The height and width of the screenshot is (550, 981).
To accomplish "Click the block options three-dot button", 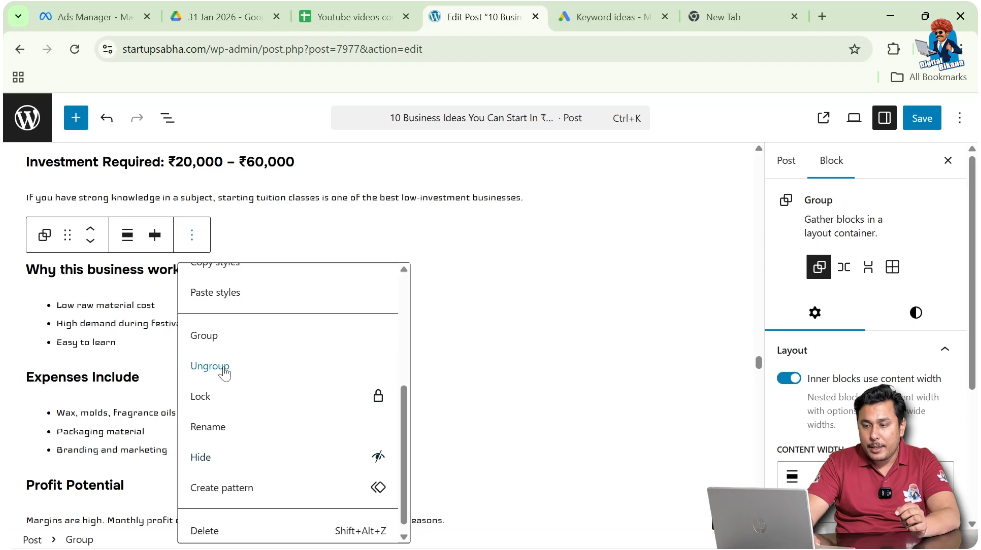I will click(191, 235).
